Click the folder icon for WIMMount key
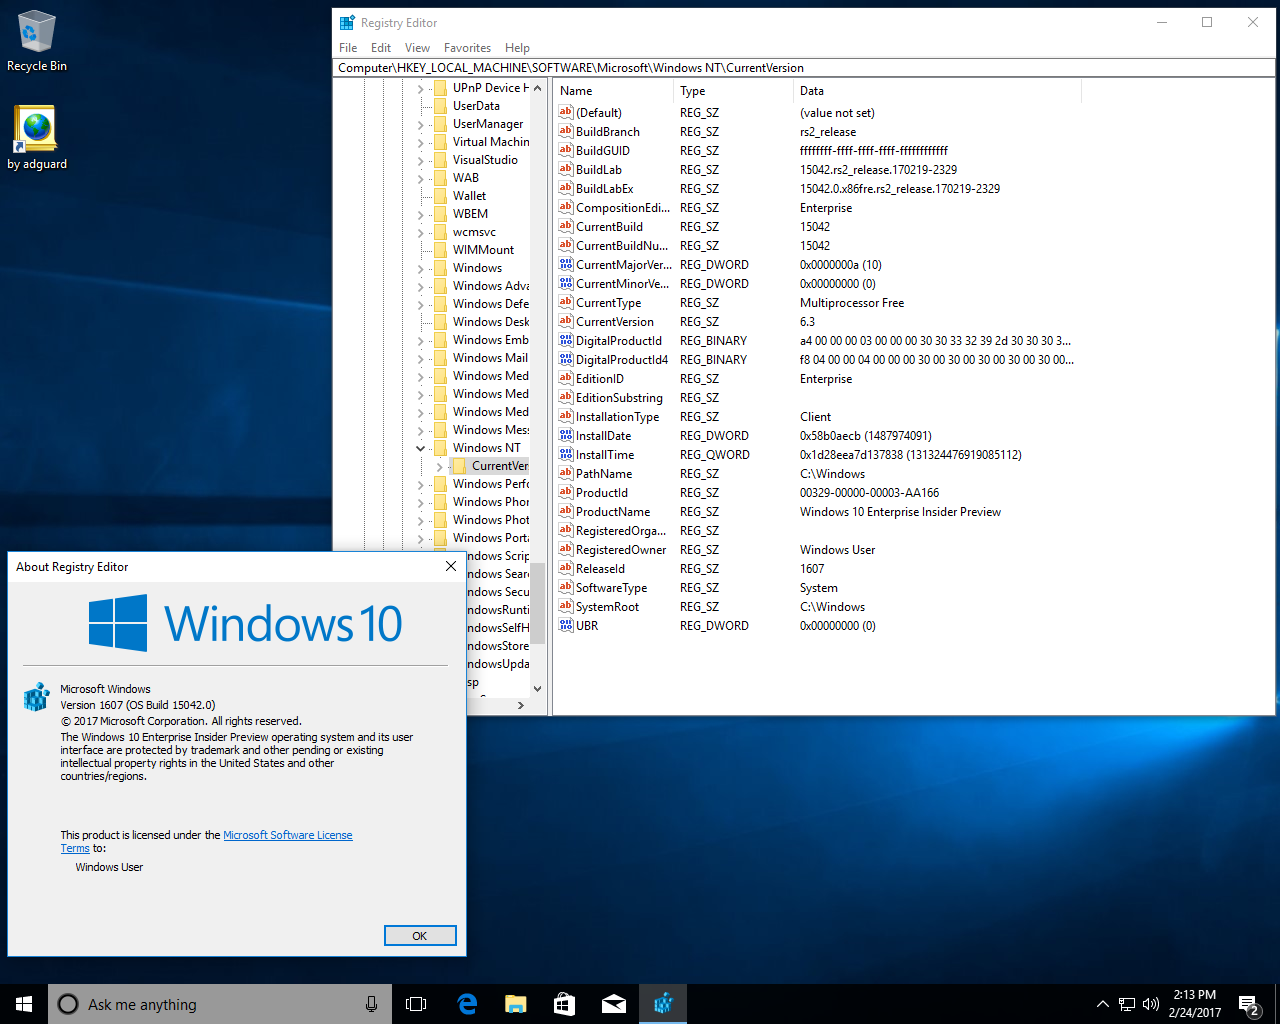 click(440, 250)
